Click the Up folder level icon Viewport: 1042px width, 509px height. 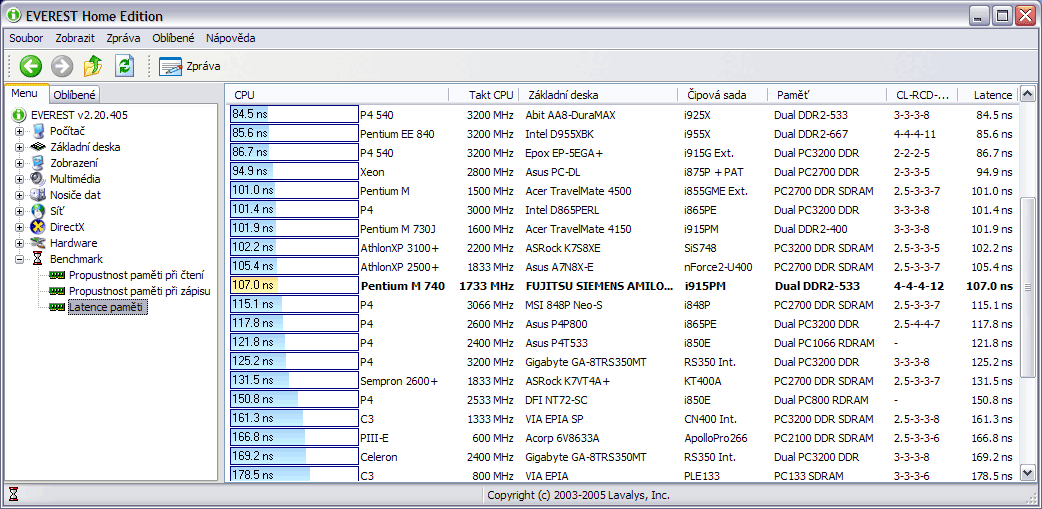pyautogui.click(x=93, y=66)
